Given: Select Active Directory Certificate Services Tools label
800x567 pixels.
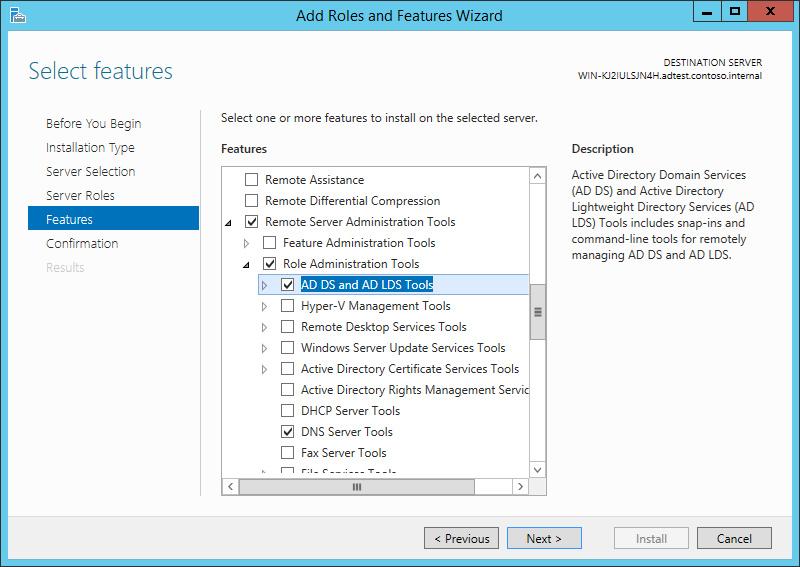Looking at the screenshot, I should coord(410,368).
